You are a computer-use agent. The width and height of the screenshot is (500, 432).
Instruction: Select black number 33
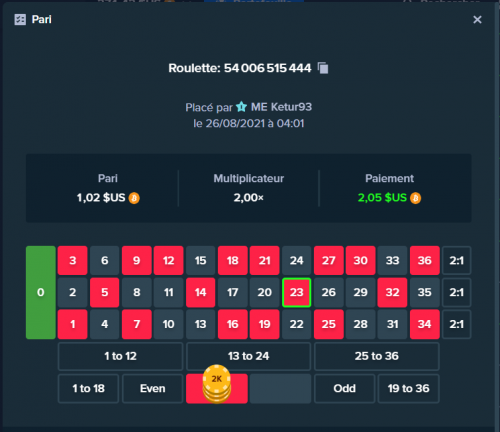pyautogui.click(x=392, y=260)
